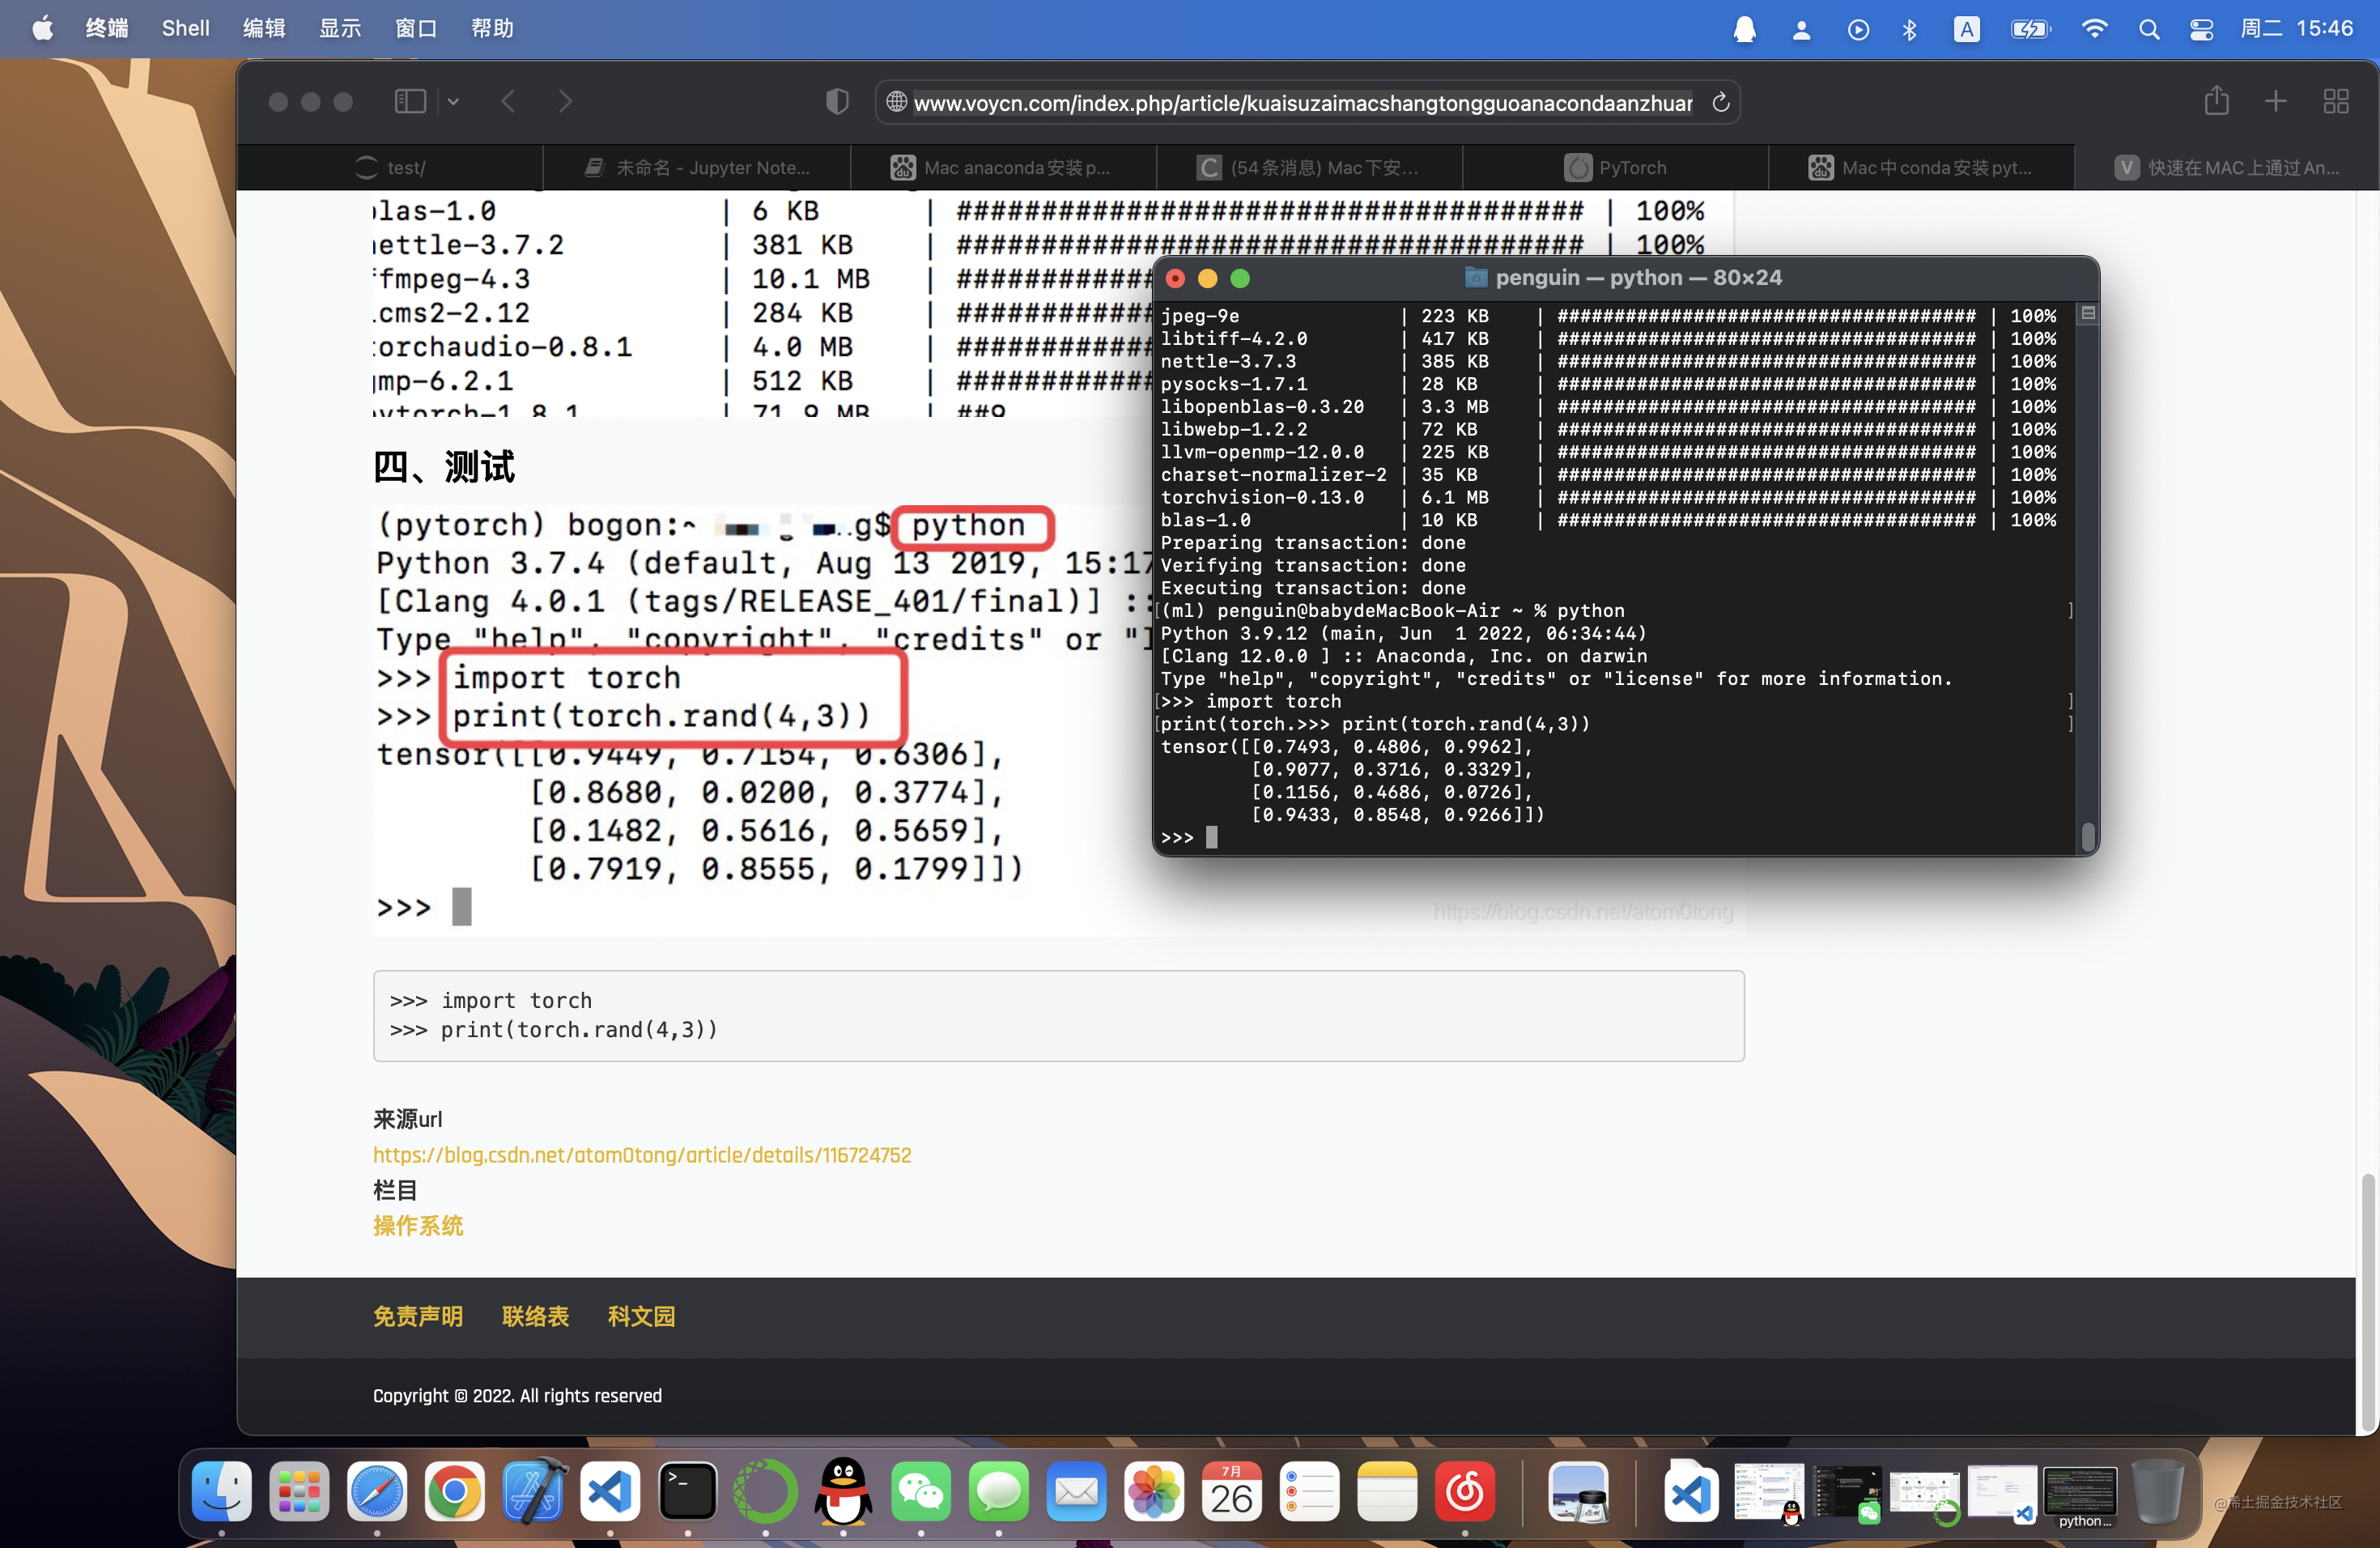
Task: Switch to the test/ tab
Action: tap(390, 167)
